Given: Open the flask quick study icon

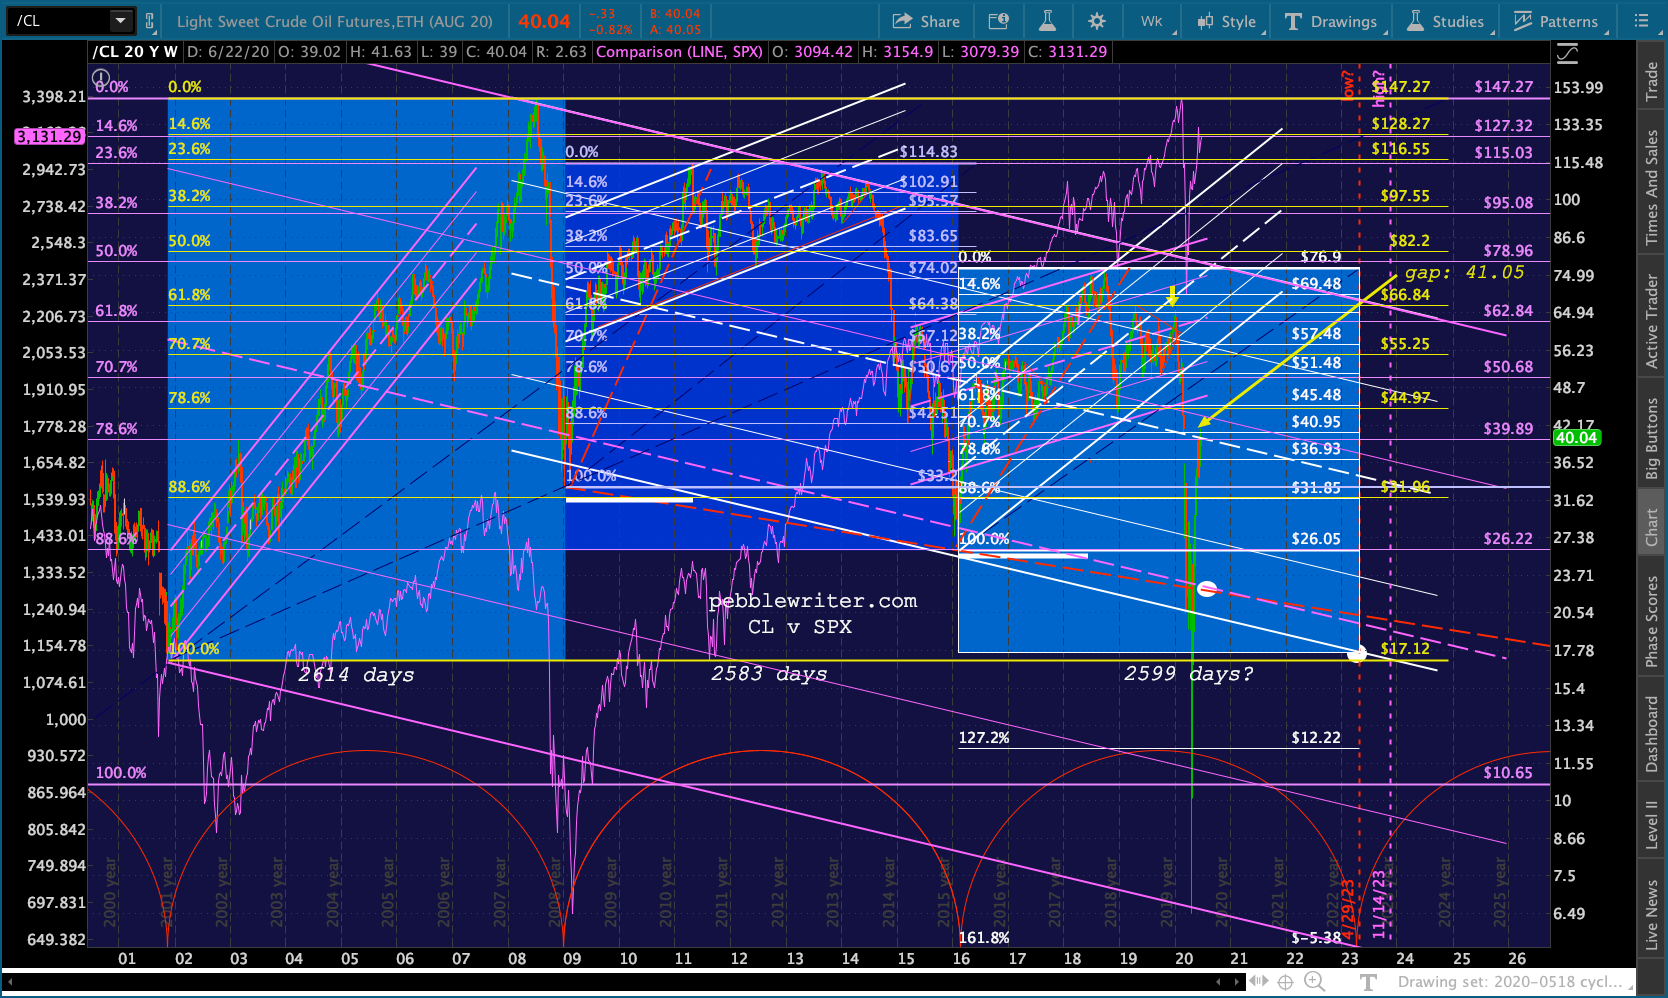Looking at the screenshot, I should [x=1047, y=21].
